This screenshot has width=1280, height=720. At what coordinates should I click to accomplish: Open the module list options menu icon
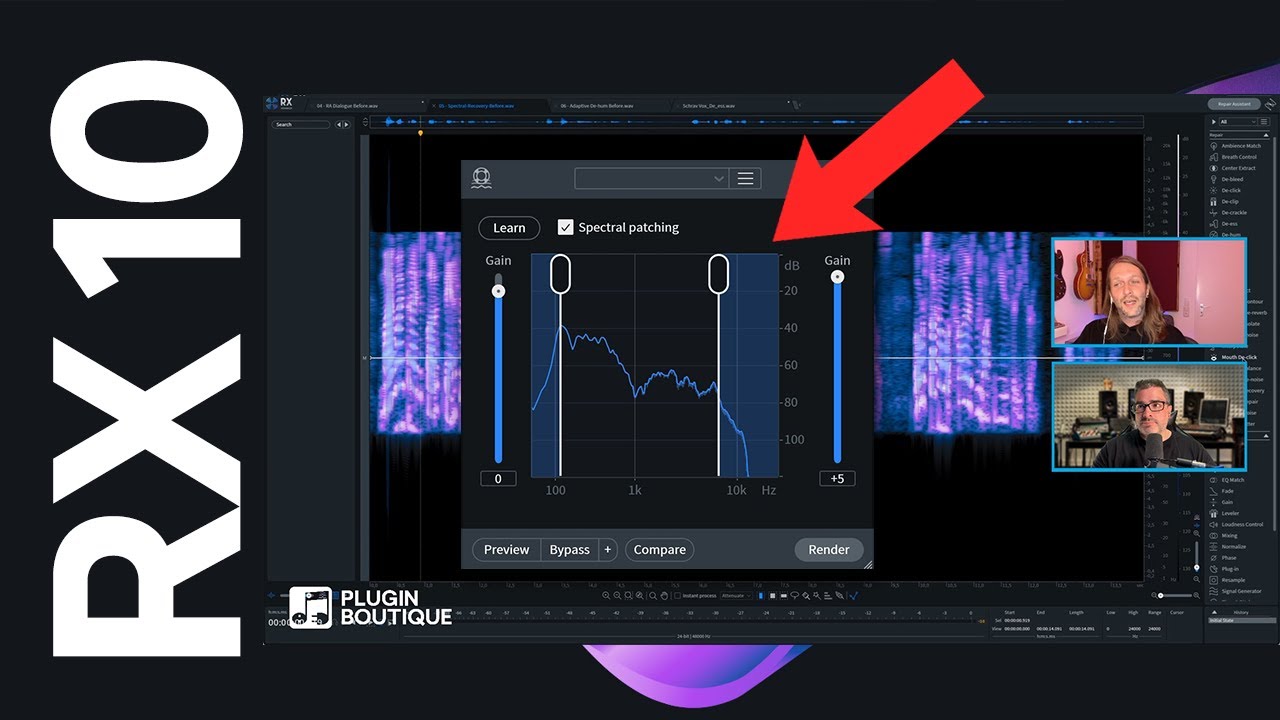[1264, 122]
